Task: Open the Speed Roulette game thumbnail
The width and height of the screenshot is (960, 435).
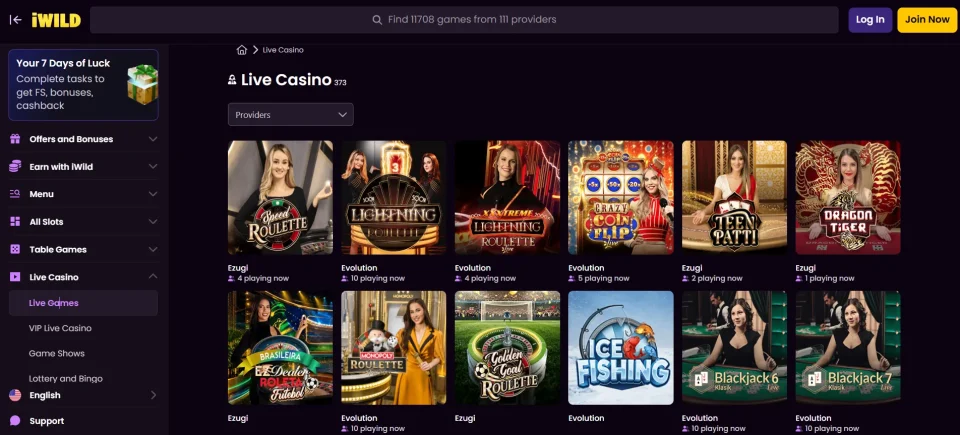Action: click(280, 197)
